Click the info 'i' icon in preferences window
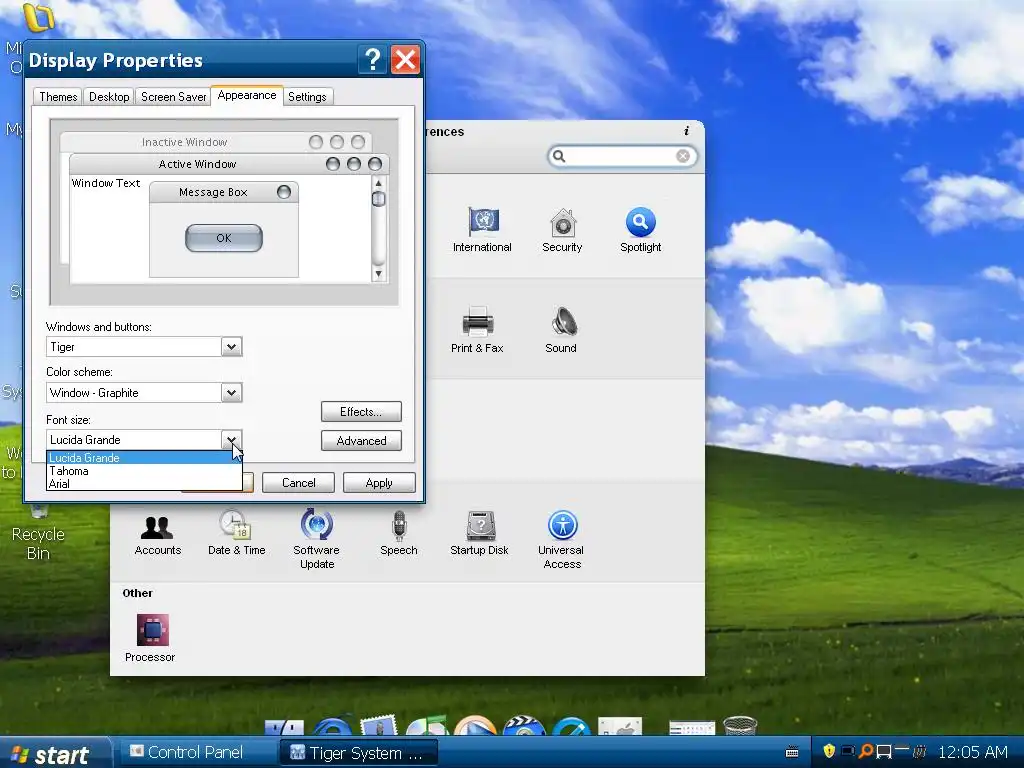 pos(686,131)
